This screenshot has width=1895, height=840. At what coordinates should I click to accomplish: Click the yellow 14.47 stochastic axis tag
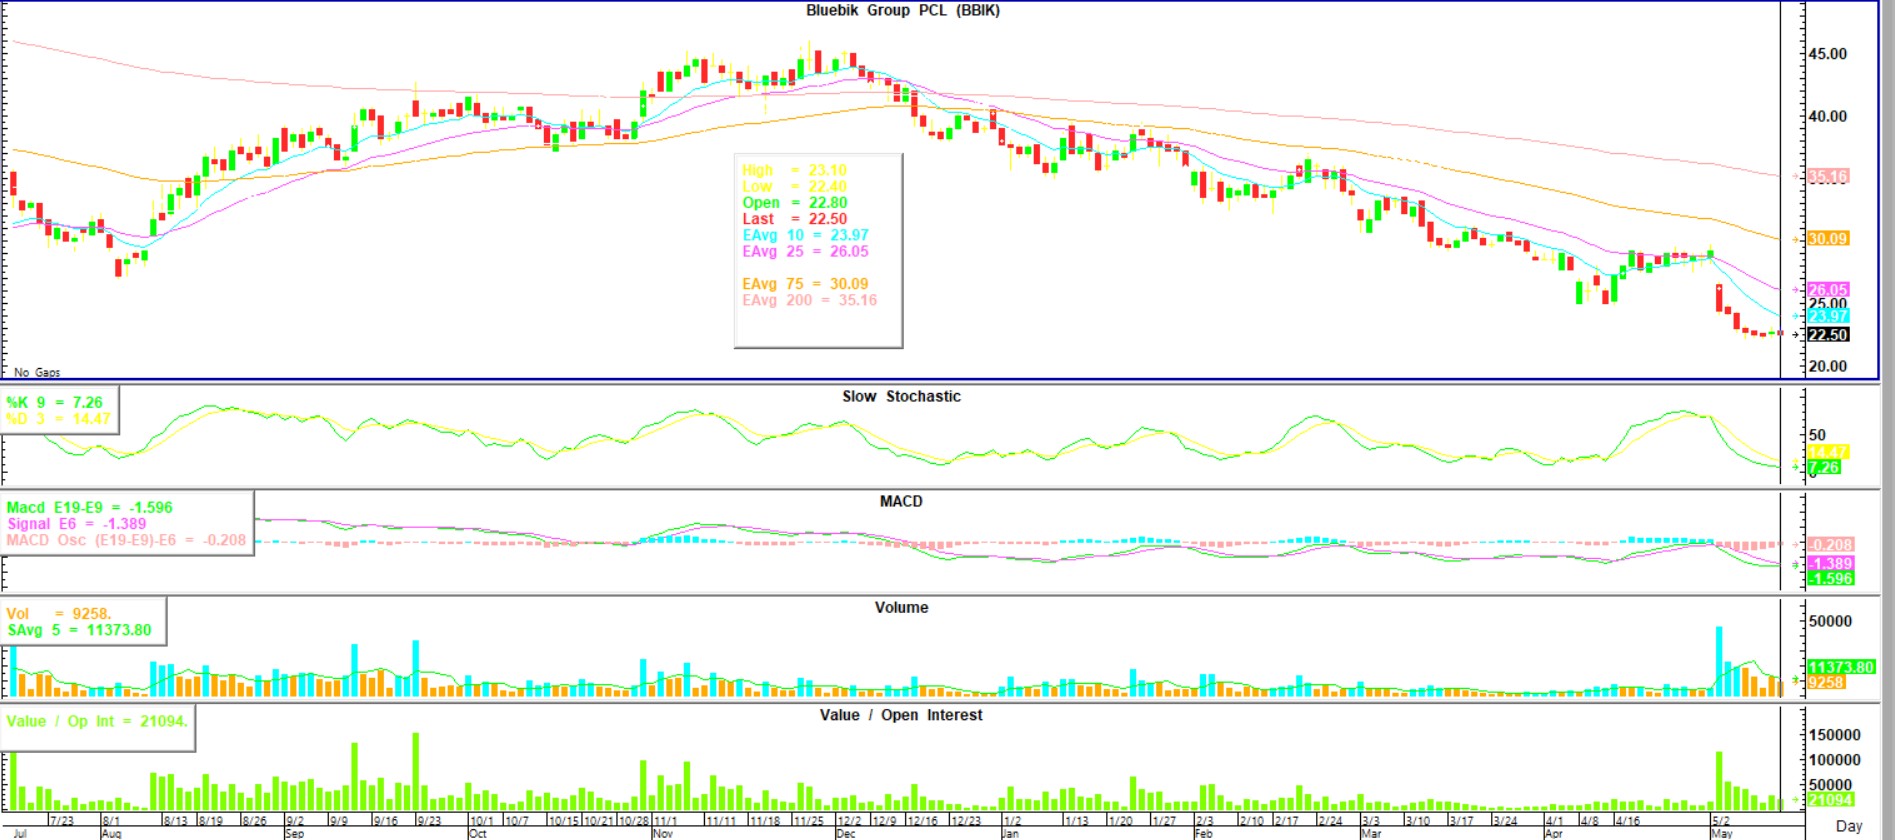[x=1828, y=452]
